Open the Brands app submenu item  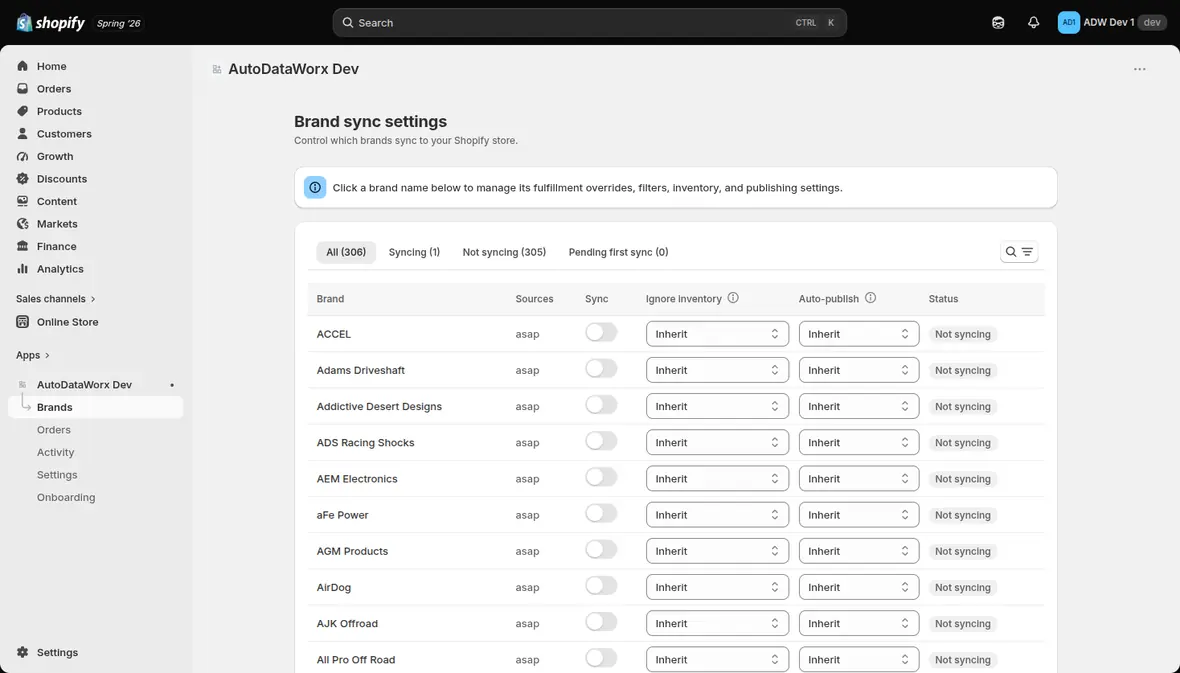pyautogui.click(x=96, y=407)
